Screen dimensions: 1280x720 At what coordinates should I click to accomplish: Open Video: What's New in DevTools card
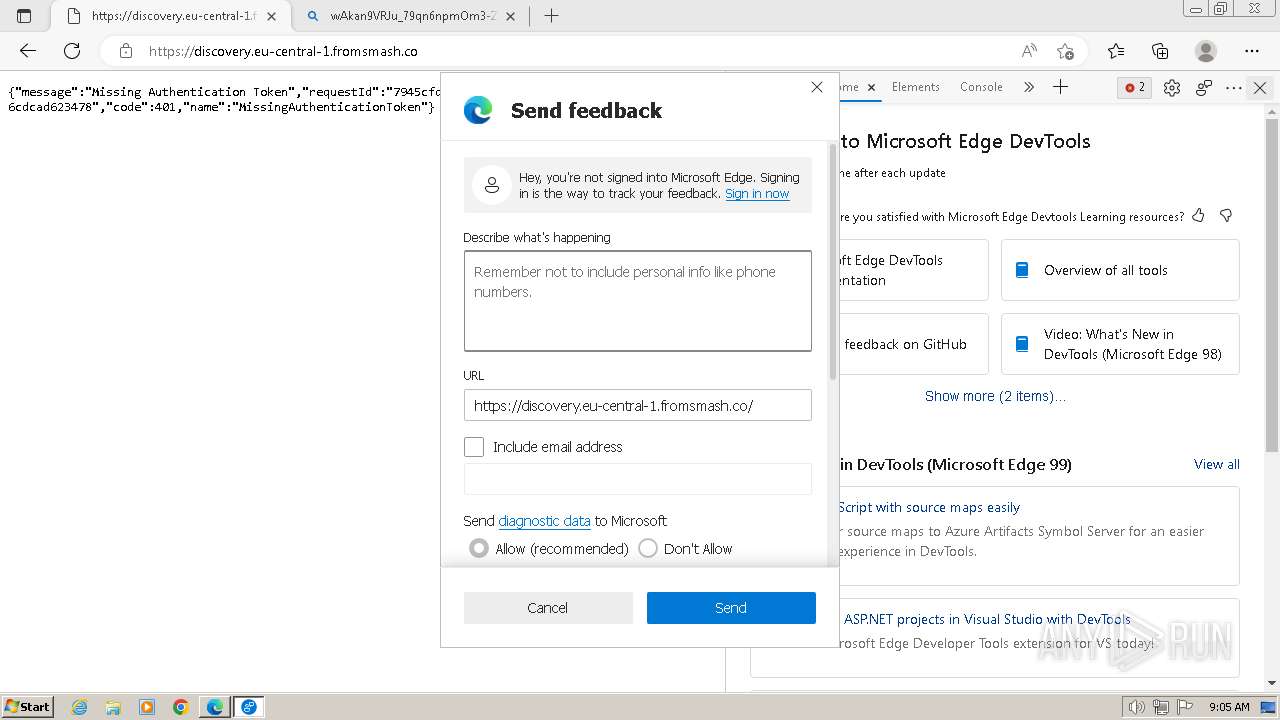1120,344
